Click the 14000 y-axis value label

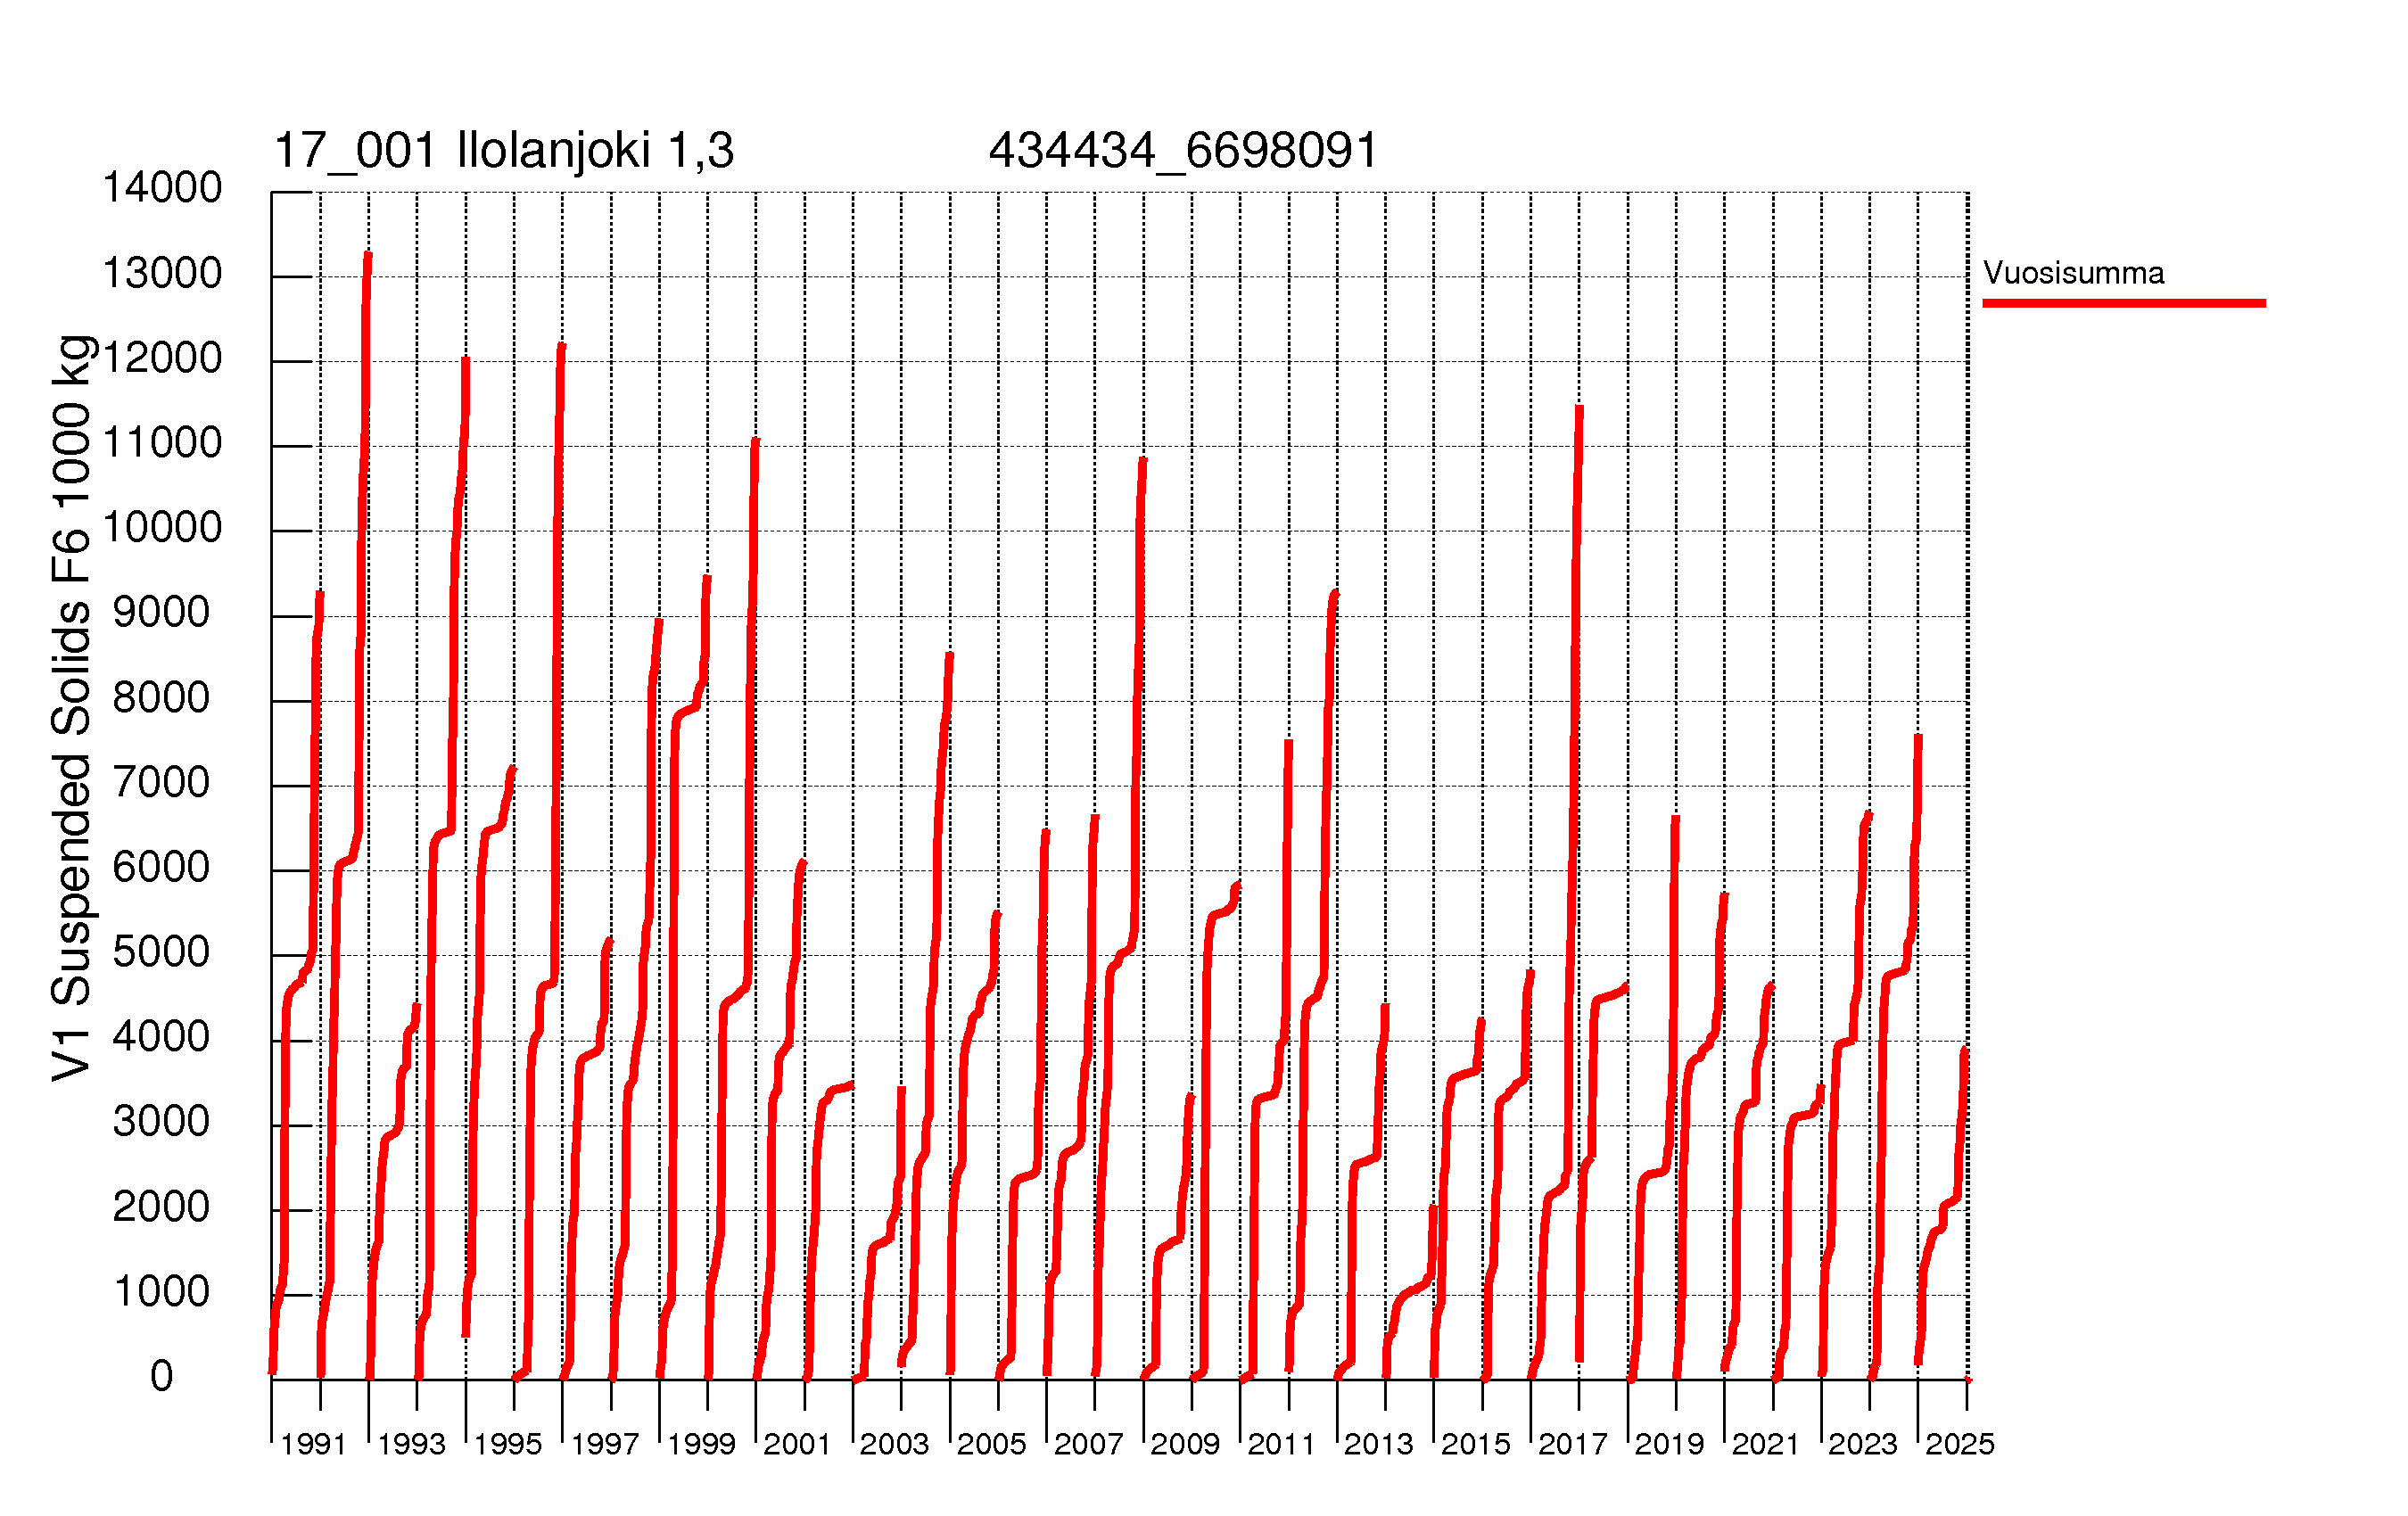(162, 188)
